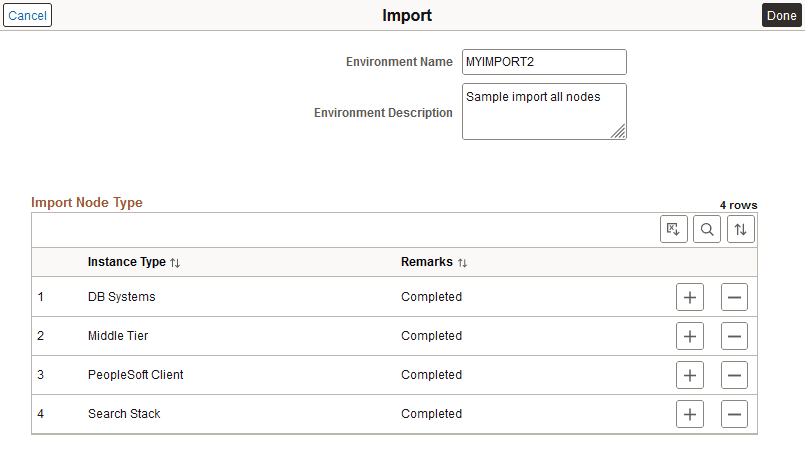805x454 pixels.
Task: Click the Done button
Action: coord(781,15)
